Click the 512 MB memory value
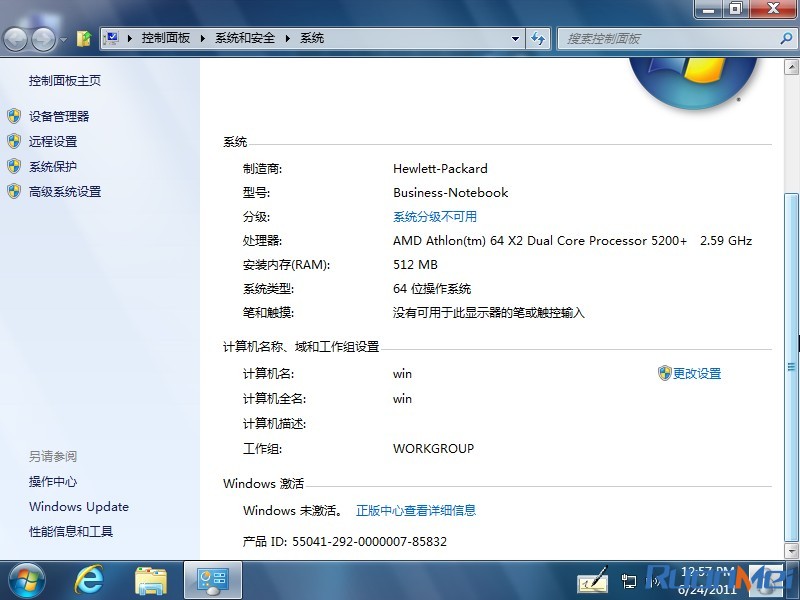Screen dimensions: 800x600 point(415,265)
